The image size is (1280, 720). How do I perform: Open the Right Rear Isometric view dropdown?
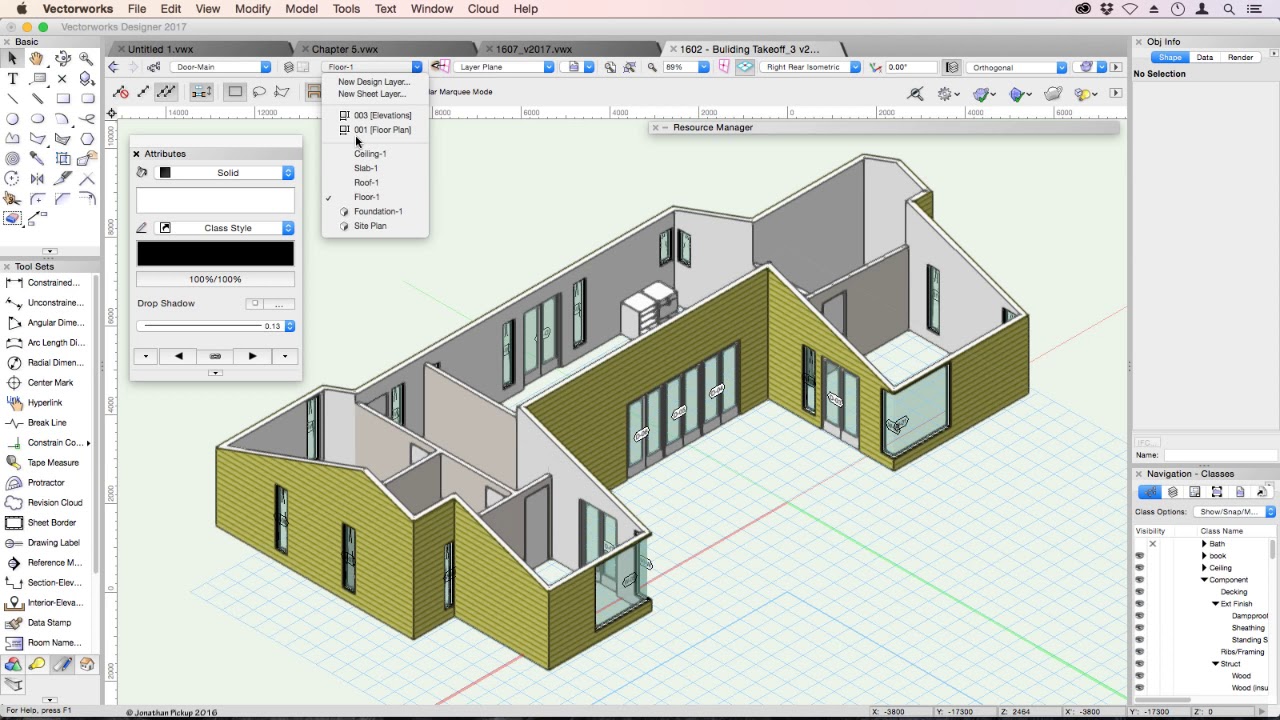coord(811,67)
